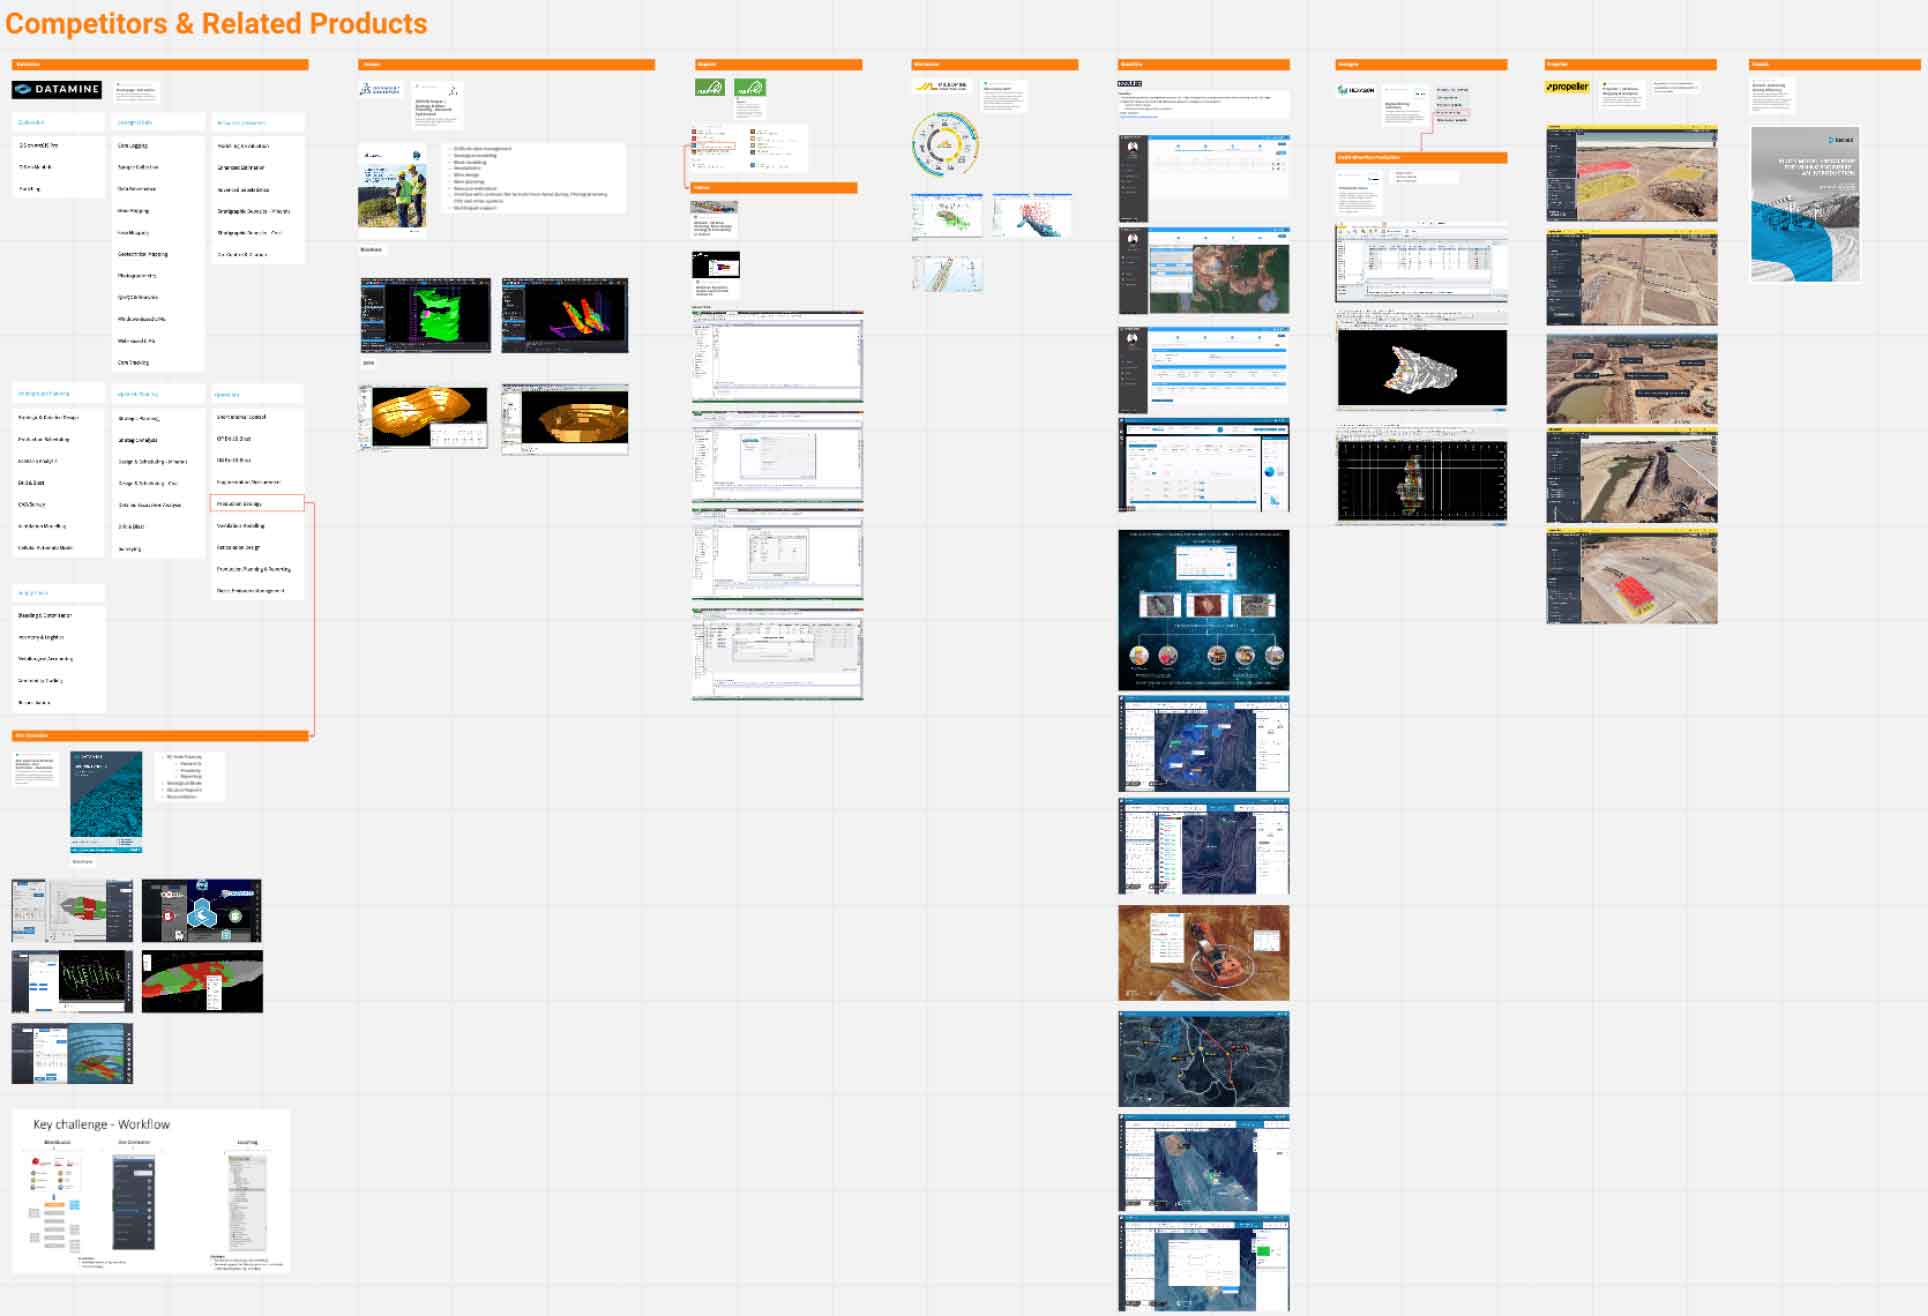
Task: Click the yellow mountain company logo
Action: (941, 87)
